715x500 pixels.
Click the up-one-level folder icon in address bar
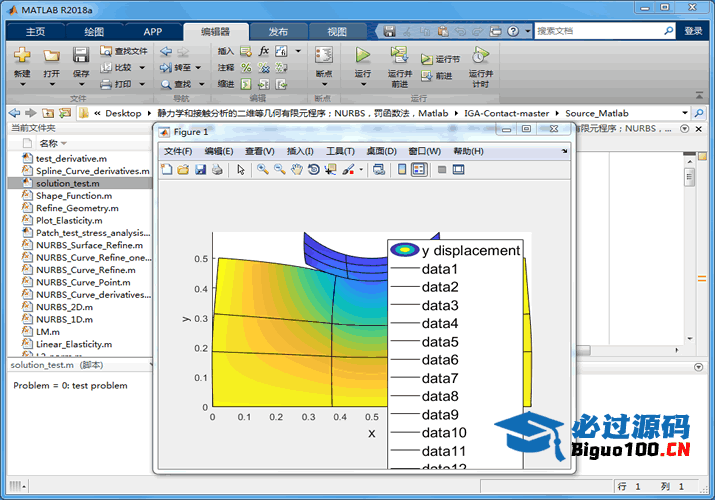pos(48,113)
